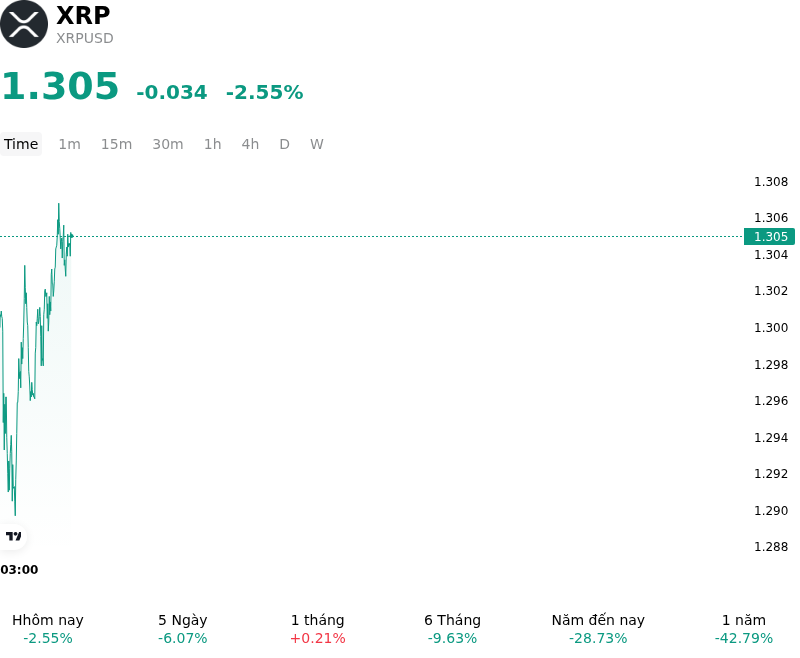Select the Time interval tab
The width and height of the screenshot is (800, 658).
(21, 144)
